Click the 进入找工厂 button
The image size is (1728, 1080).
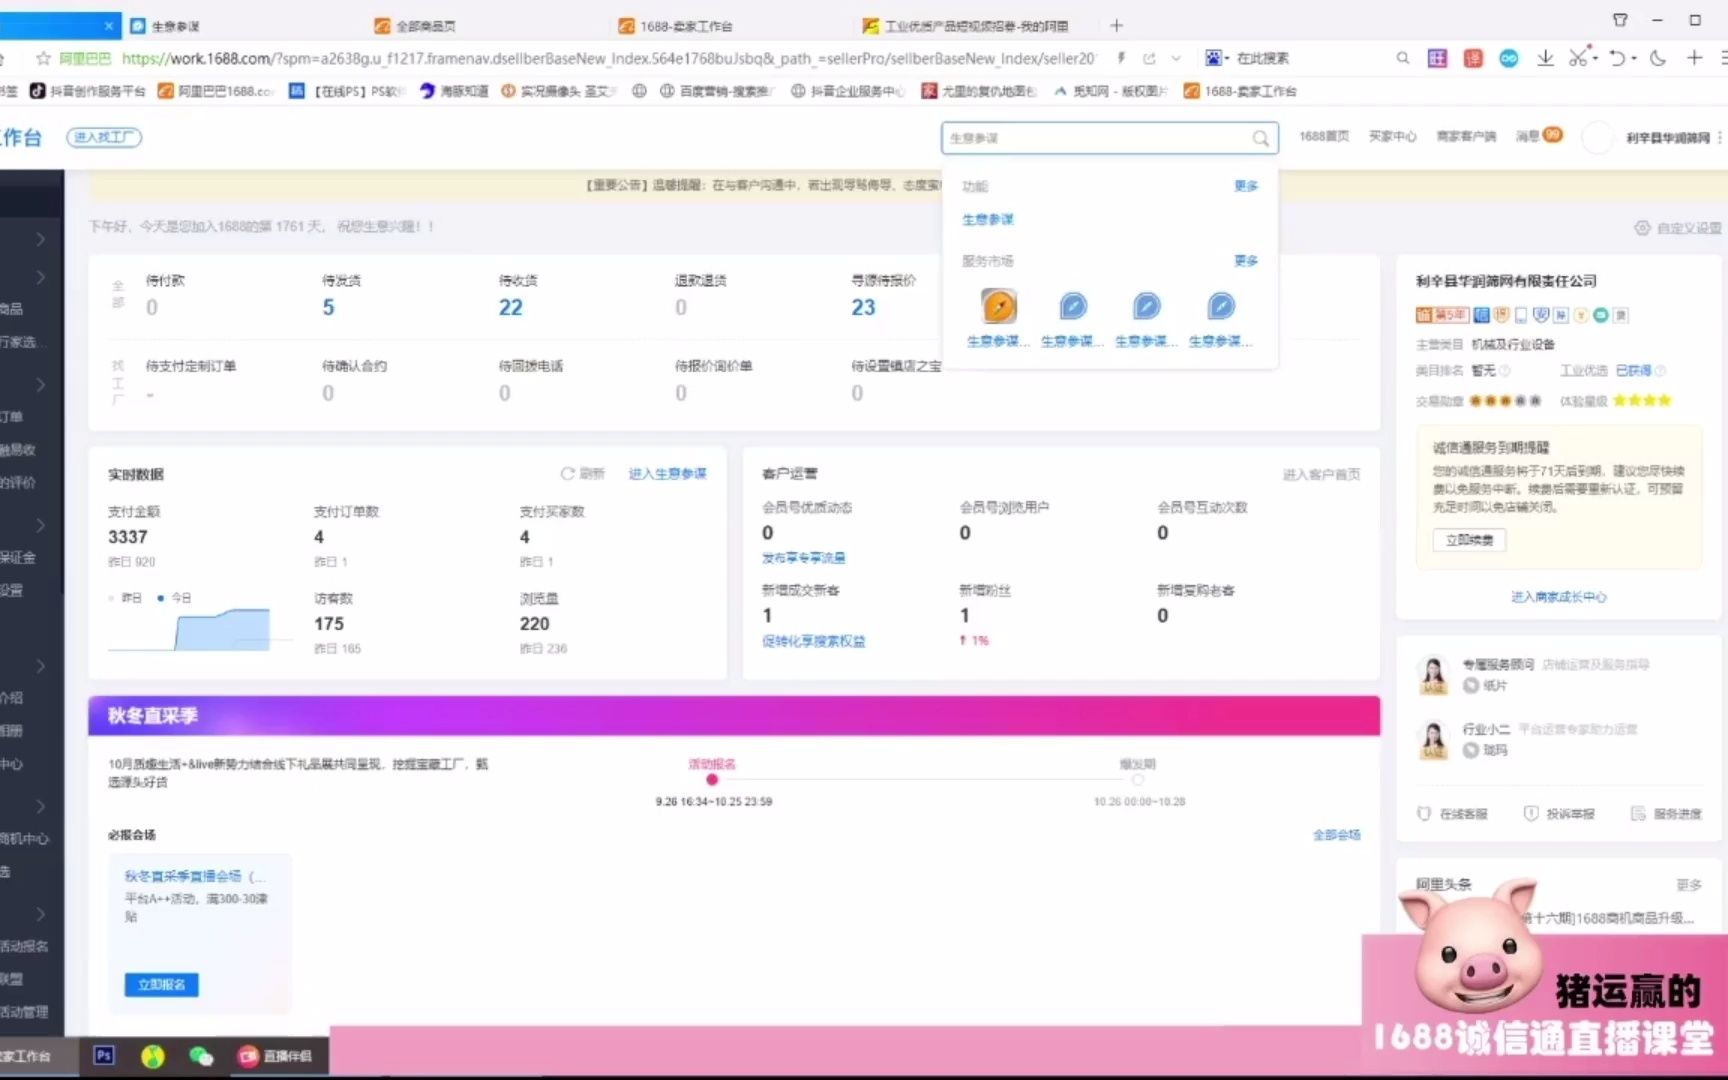tap(104, 137)
